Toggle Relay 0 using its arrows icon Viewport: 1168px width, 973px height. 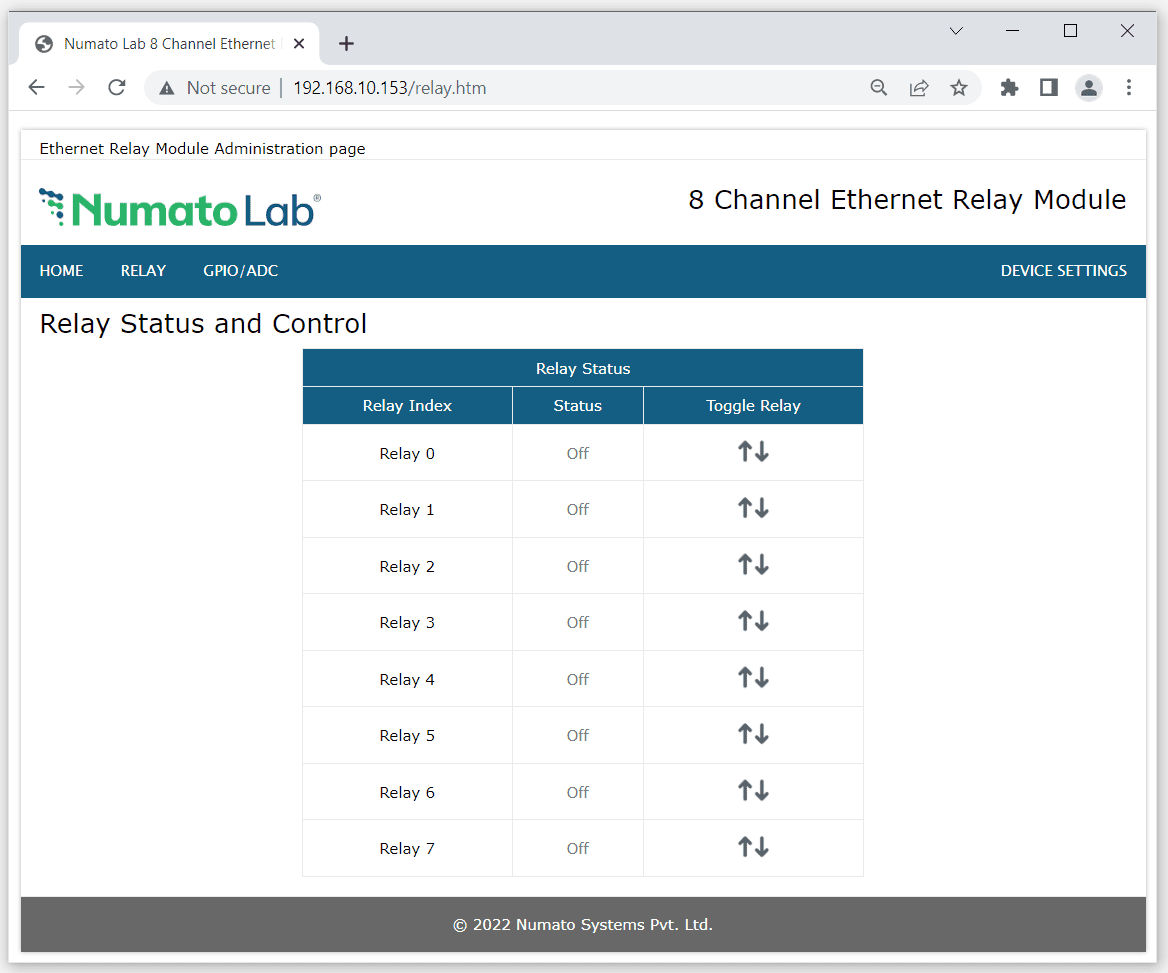pyautogui.click(x=753, y=452)
